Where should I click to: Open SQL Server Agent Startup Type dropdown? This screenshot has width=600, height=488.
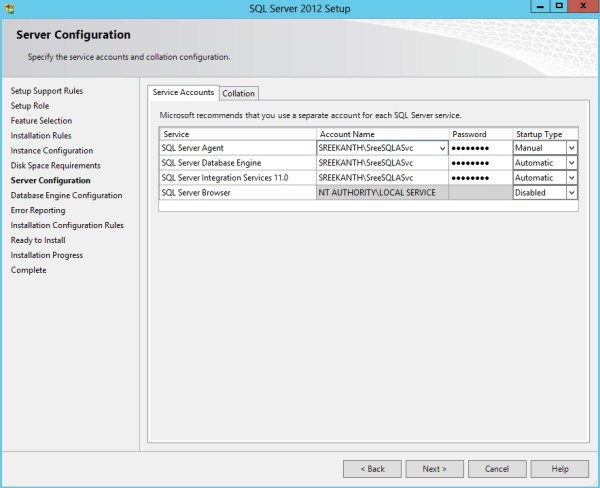pyautogui.click(x=572, y=148)
